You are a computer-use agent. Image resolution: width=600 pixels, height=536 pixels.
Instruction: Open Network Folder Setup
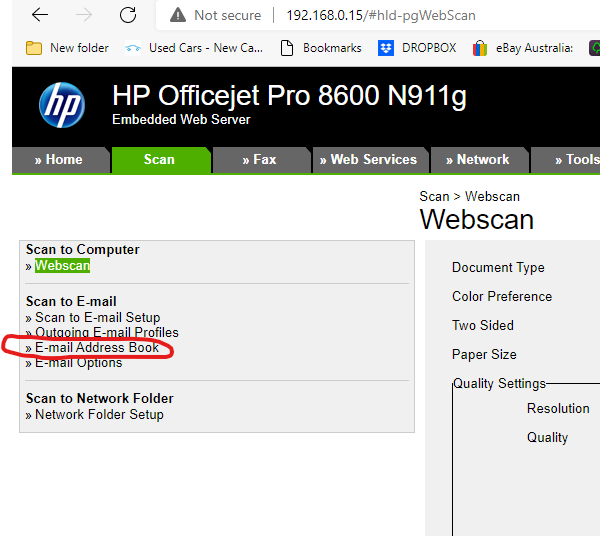coord(99,415)
